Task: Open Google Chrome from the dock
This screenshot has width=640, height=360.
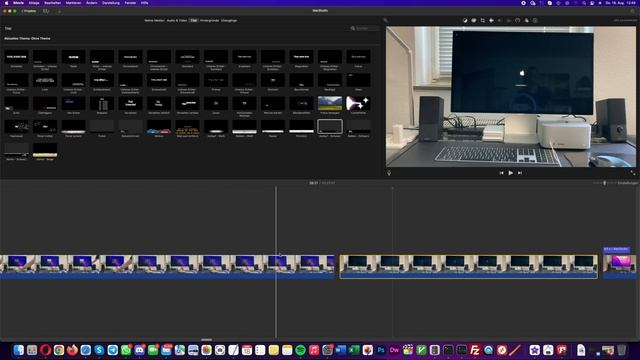Action: pos(59,350)
